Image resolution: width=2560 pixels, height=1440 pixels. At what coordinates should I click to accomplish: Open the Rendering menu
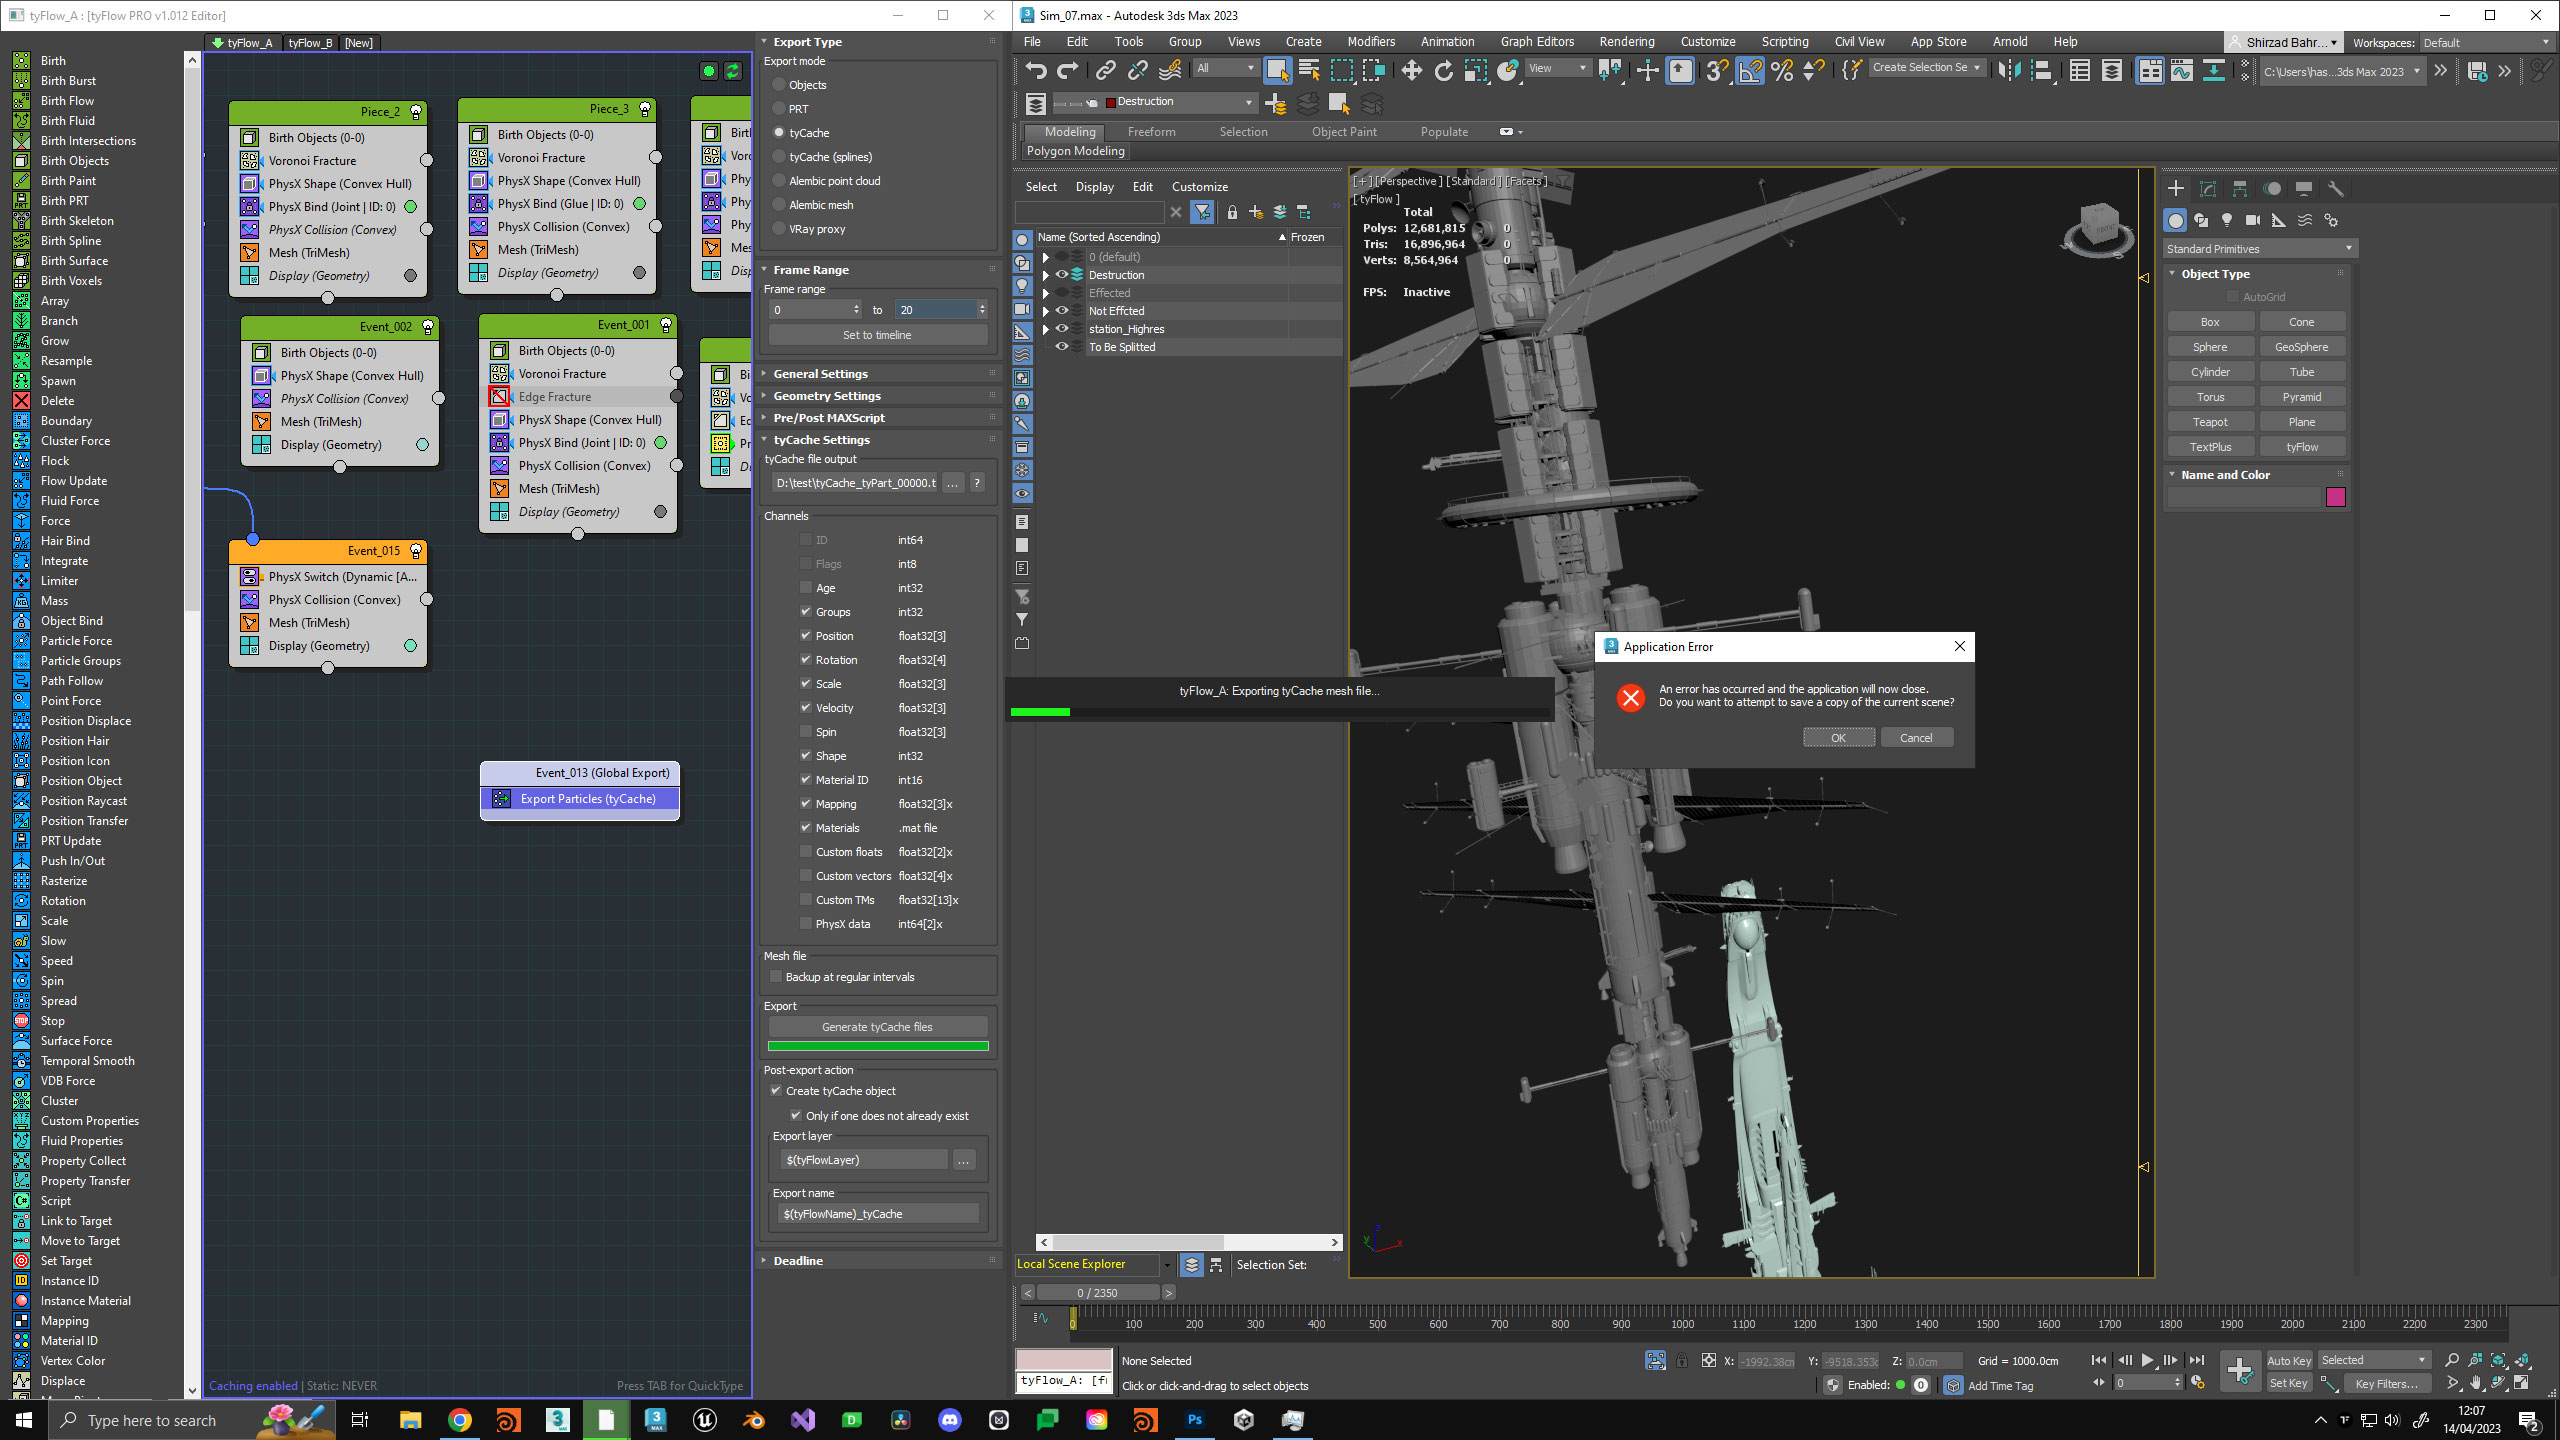(1626, 42)
